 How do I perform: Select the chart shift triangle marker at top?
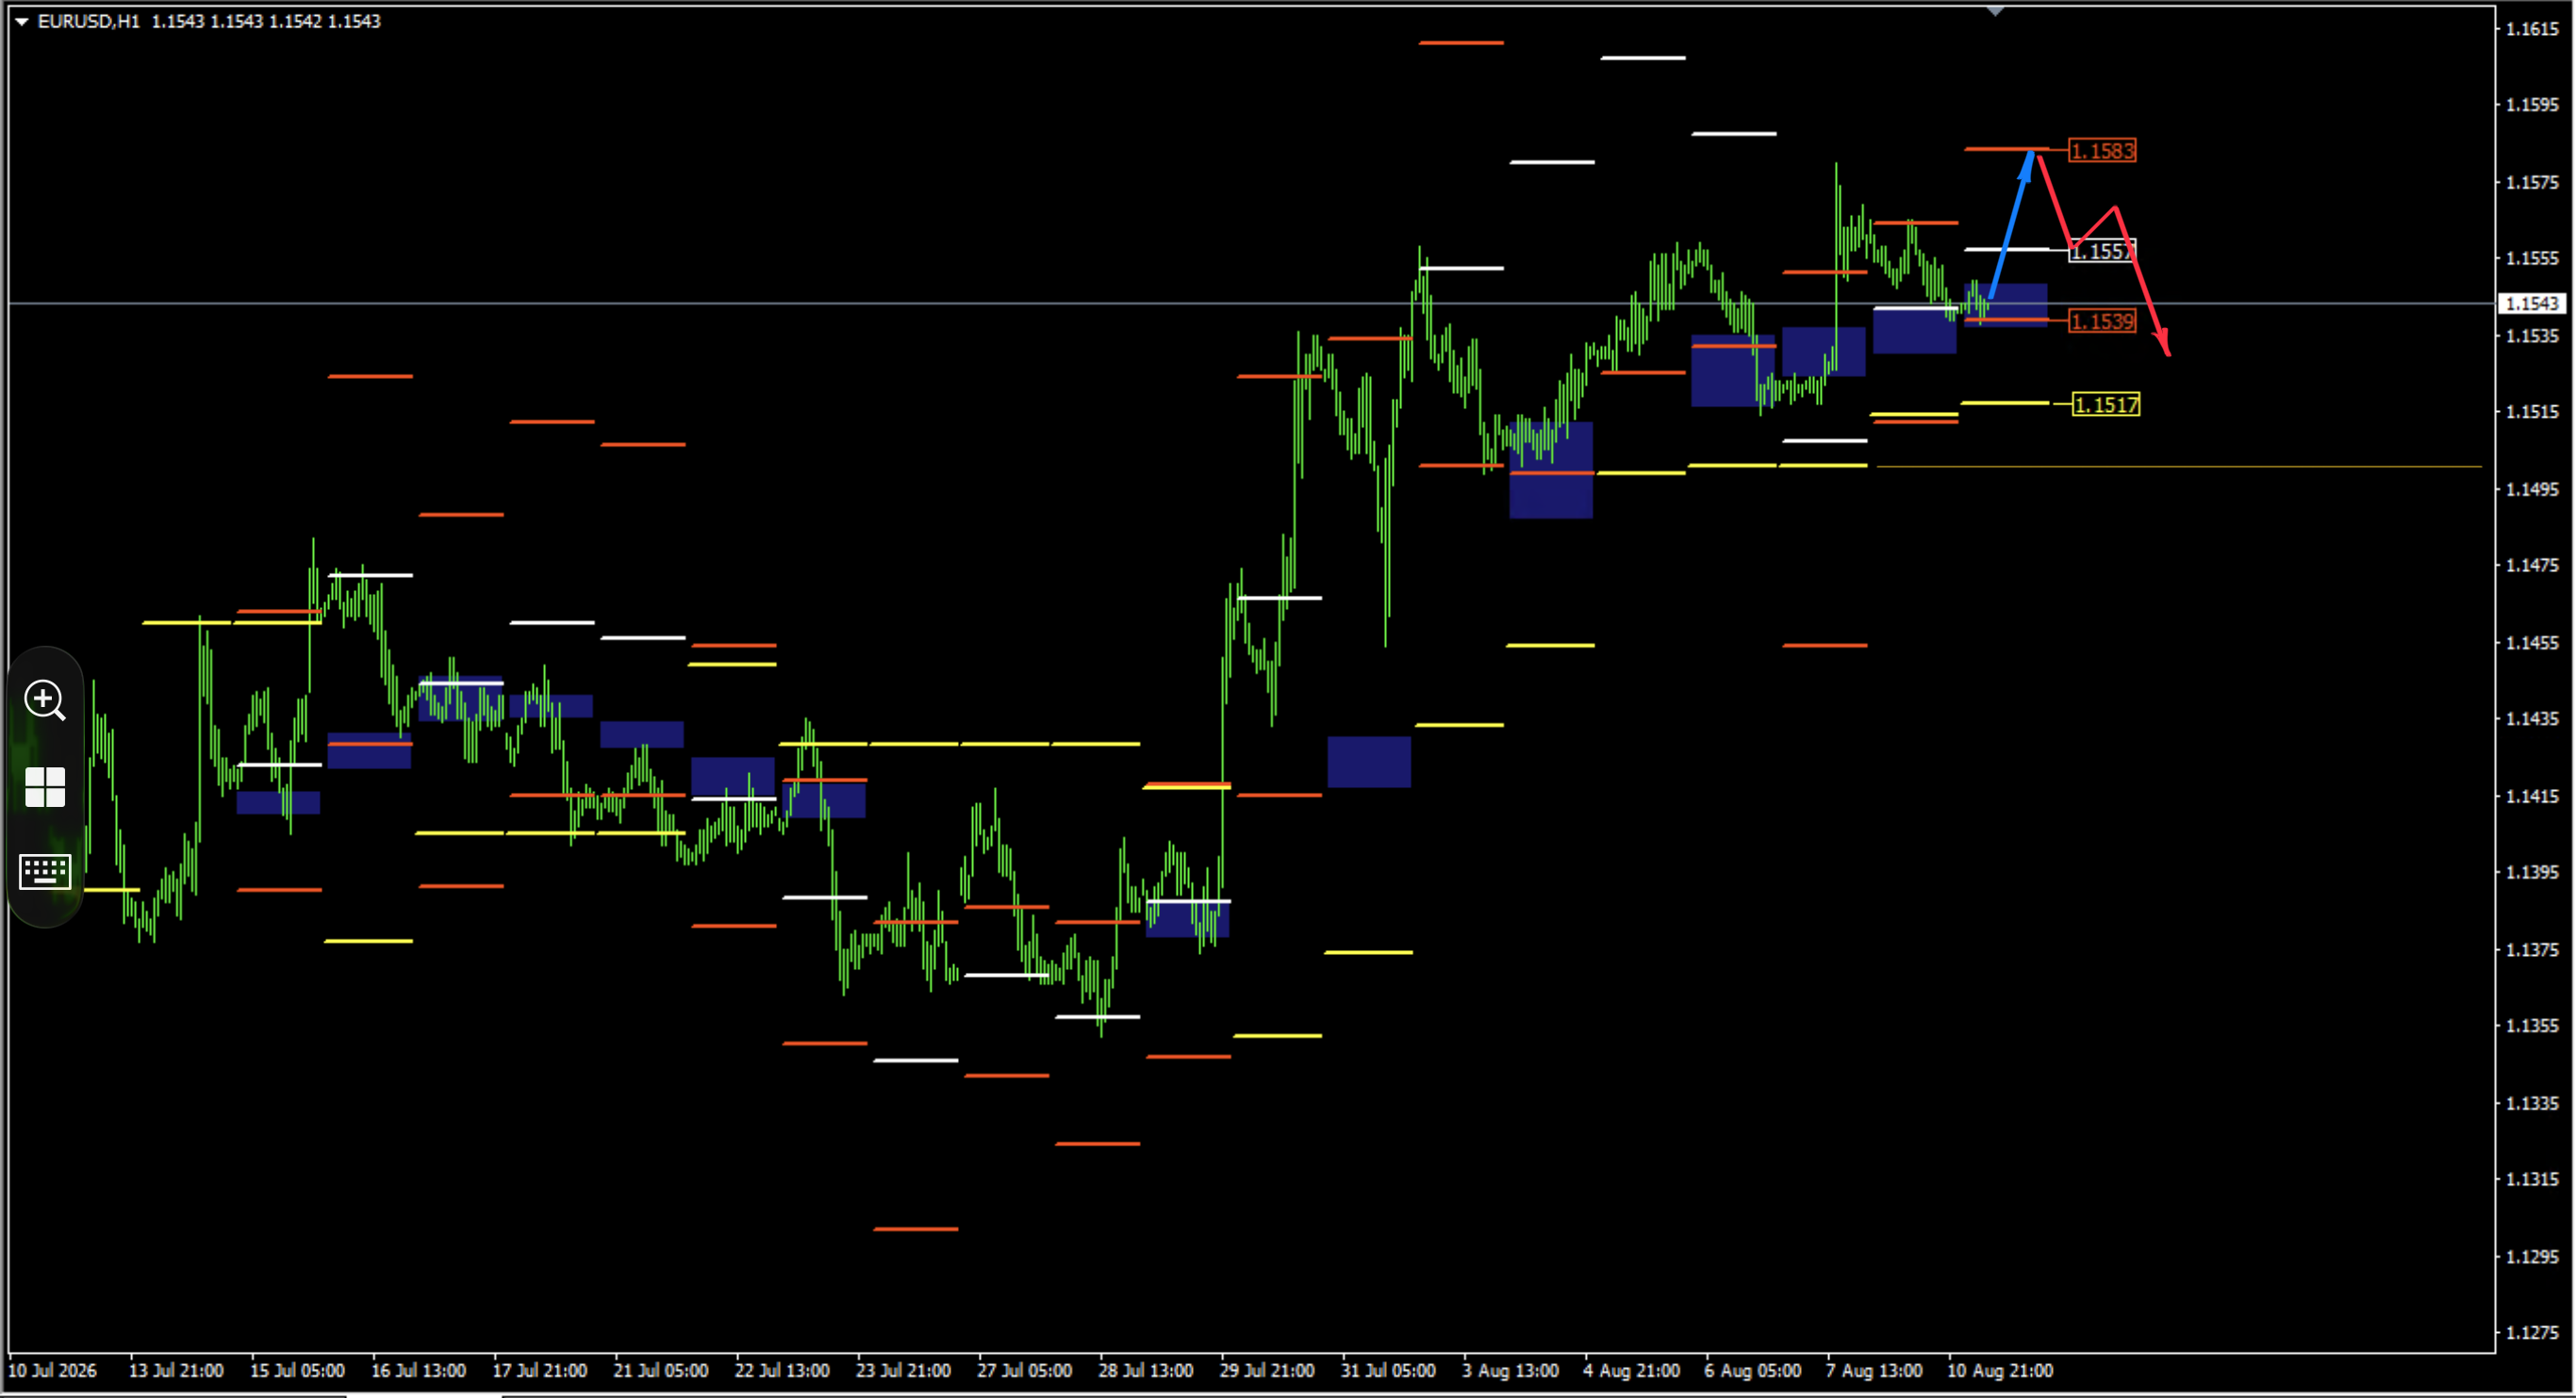point(1995,11)
